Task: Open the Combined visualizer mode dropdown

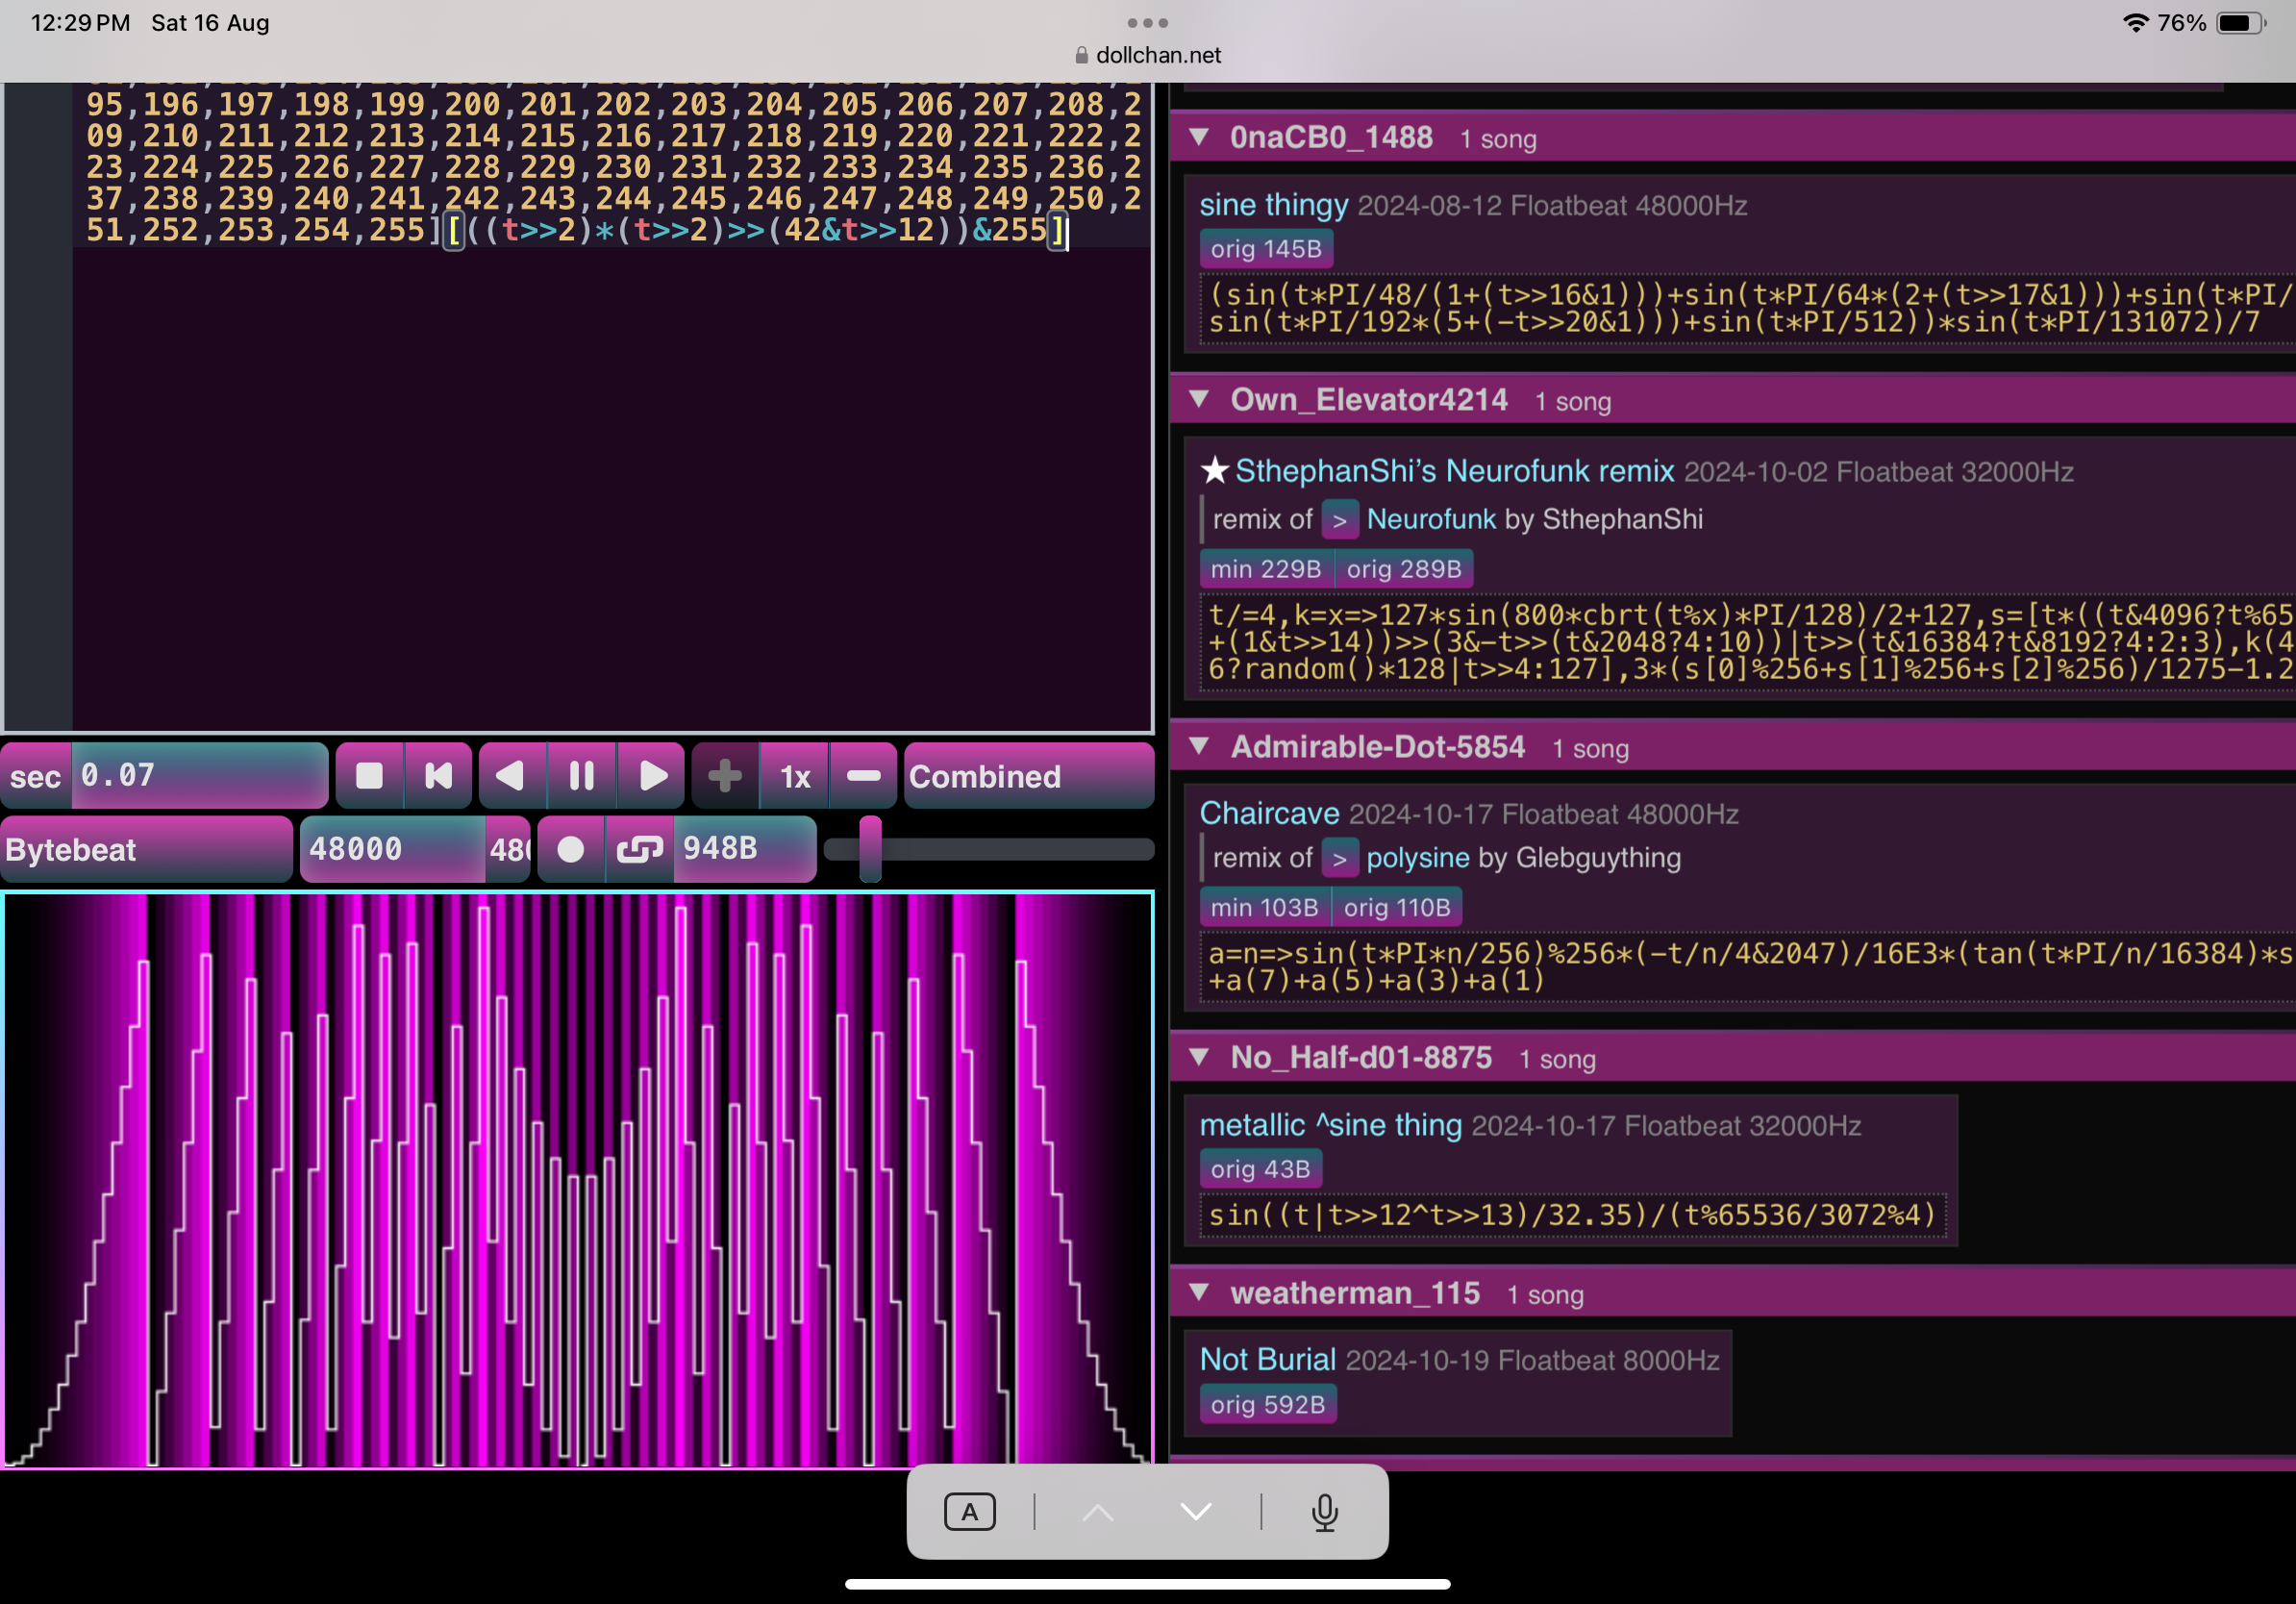Action: pos(1028,776)
